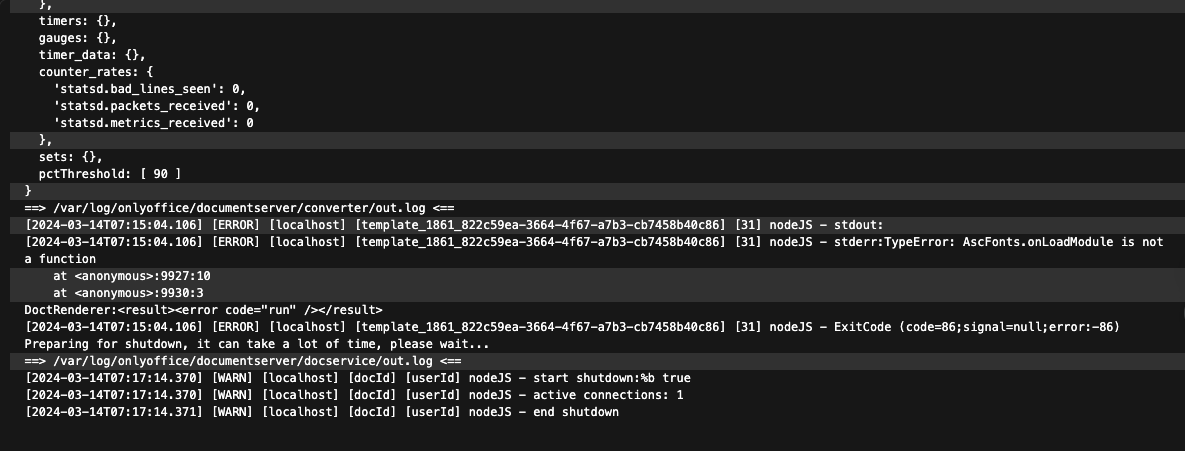Click the 'timer_data: {}' entry
The image size is (1185, 451).
[x=92, y=55]
